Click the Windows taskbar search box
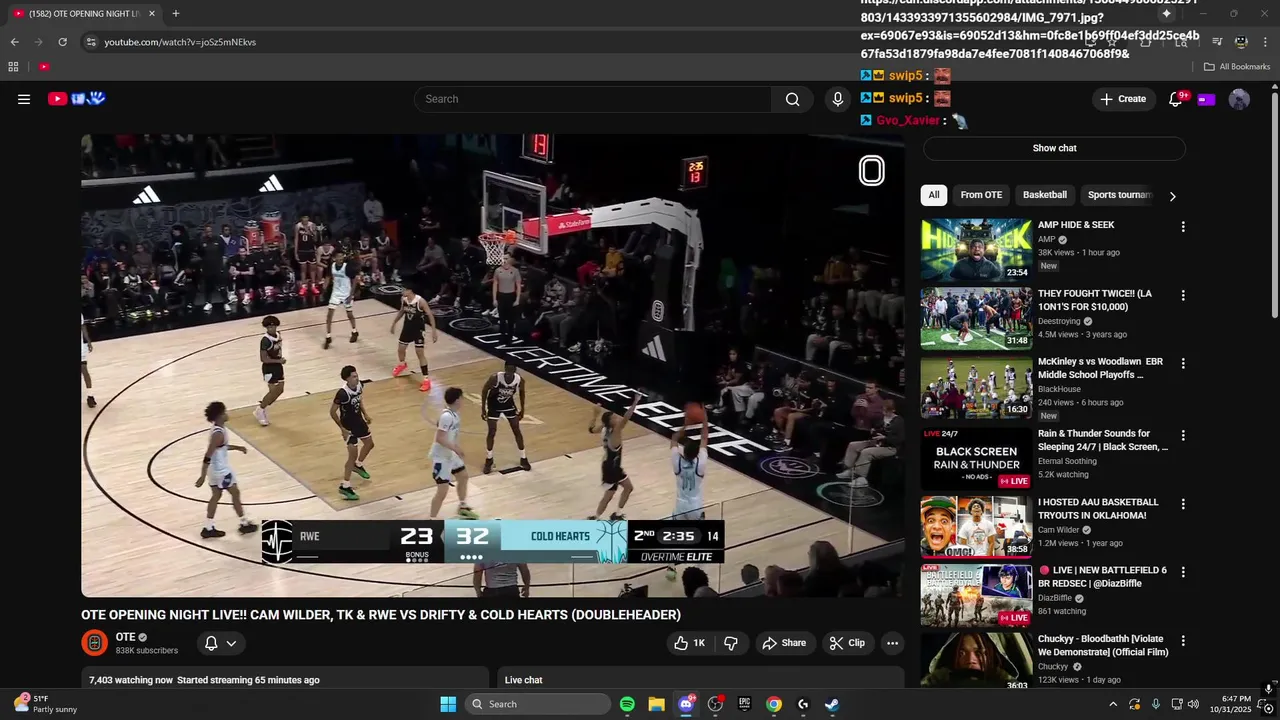The height and width of the screenshot is (720, 1280). [540, 704]
